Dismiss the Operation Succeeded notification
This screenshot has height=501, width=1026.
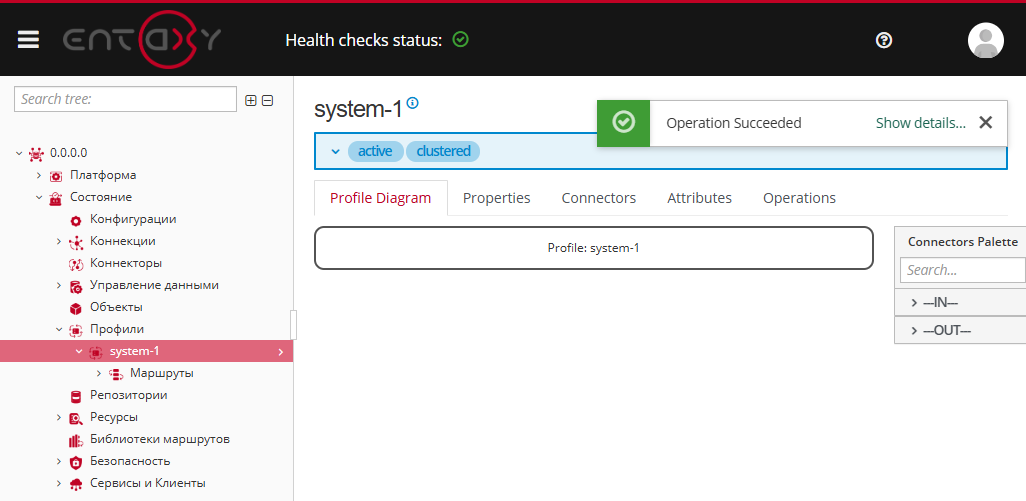click(x=985, y=122)
